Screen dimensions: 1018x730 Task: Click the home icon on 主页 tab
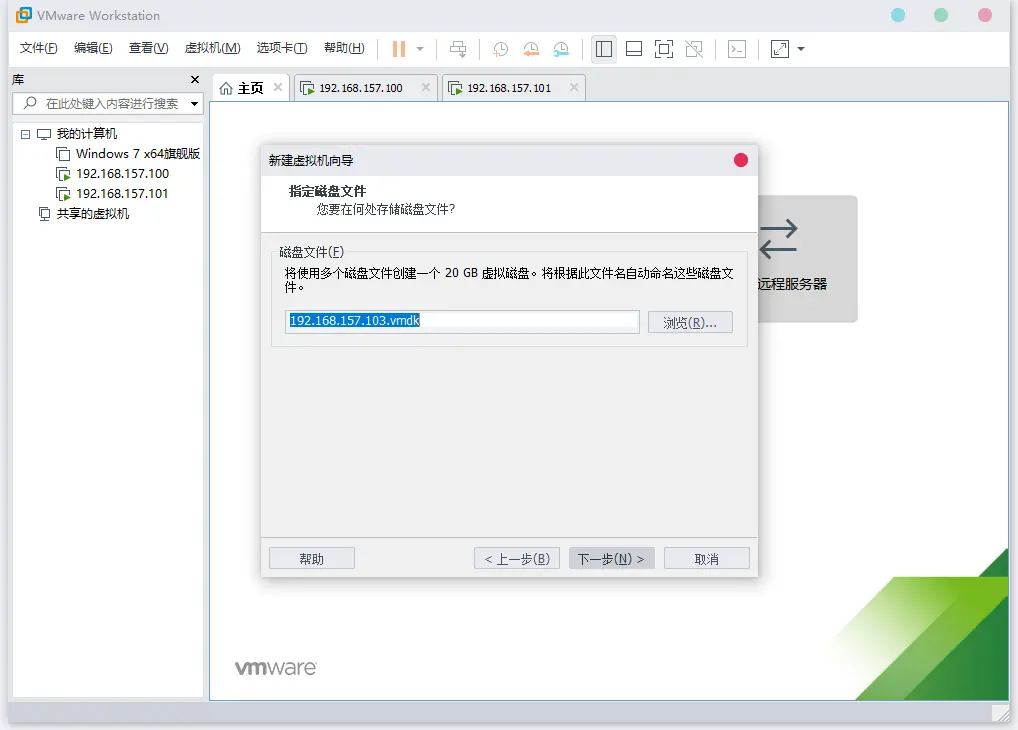point(226,88)
